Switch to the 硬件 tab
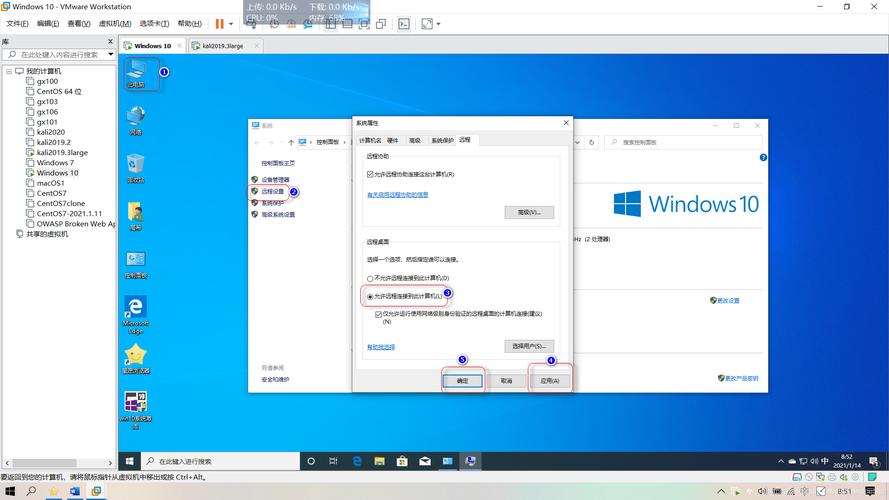Image resolution: width=889 pixels, height=500 pixels. click(x=392, y=141)
